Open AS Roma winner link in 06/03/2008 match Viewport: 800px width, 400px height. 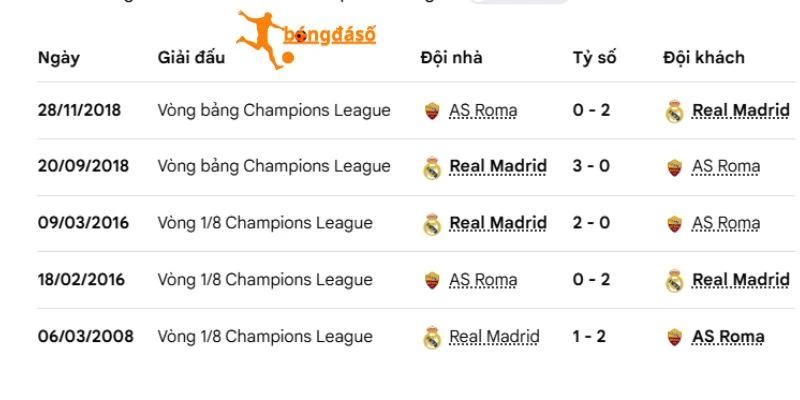pos(728,336)
